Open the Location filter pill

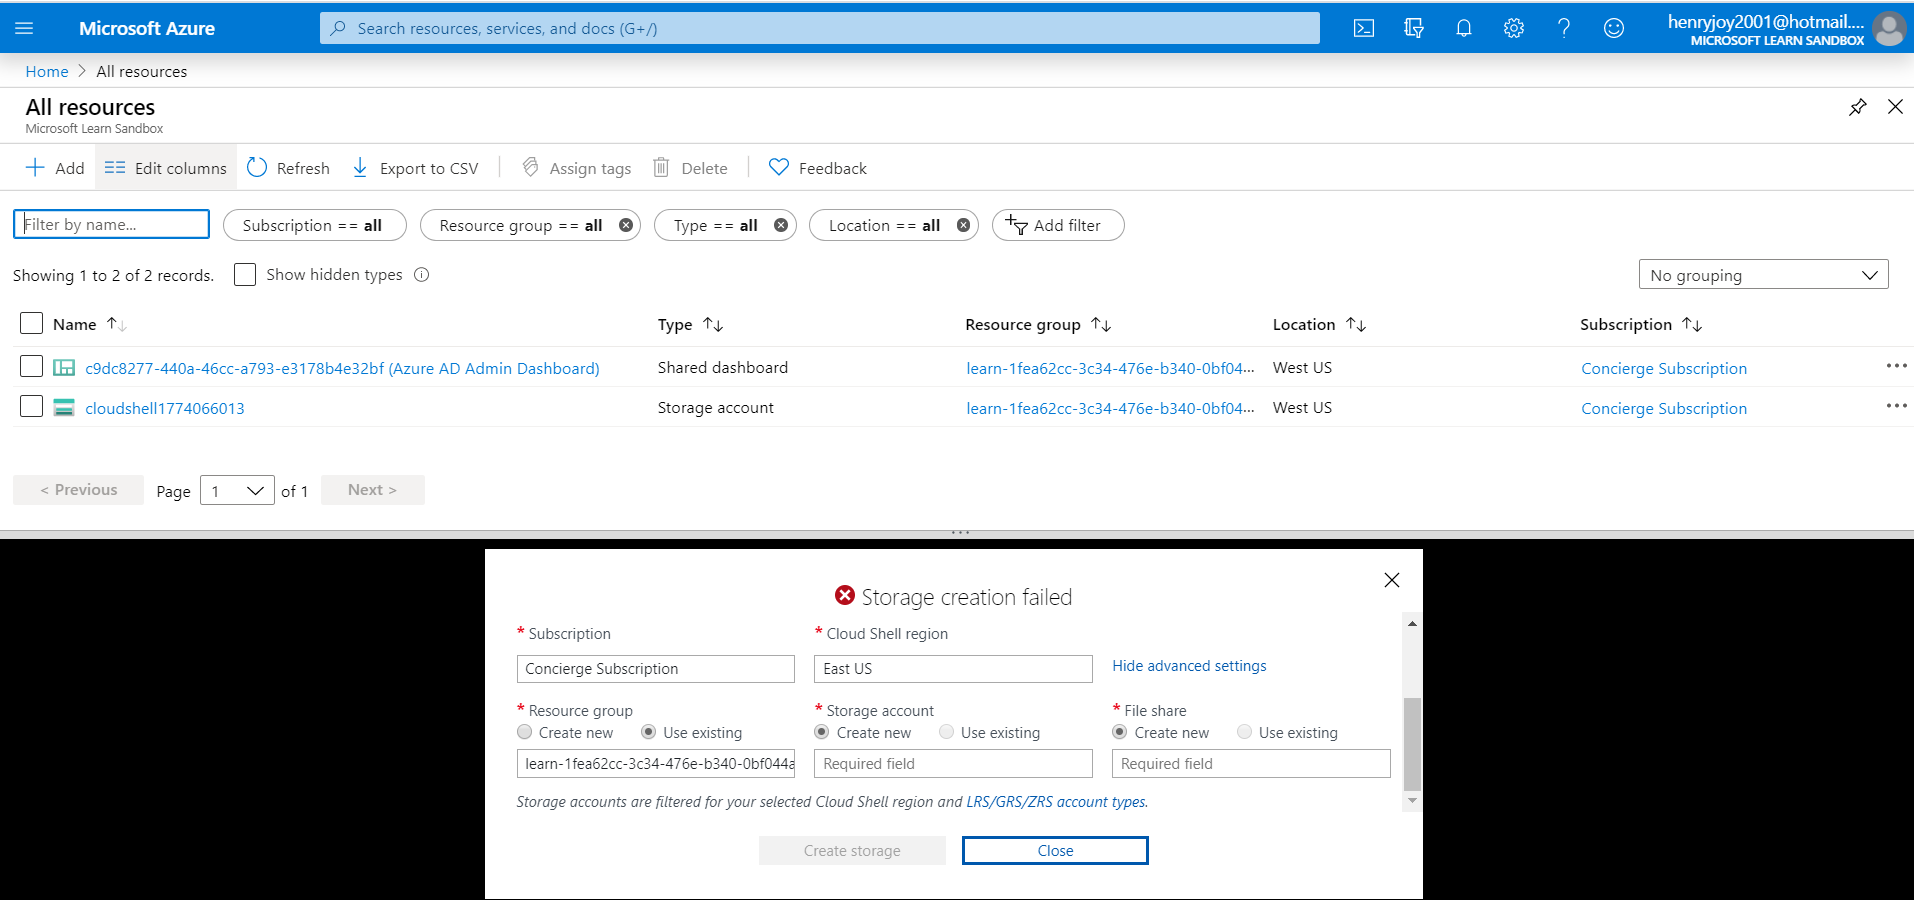click(884, 225)
